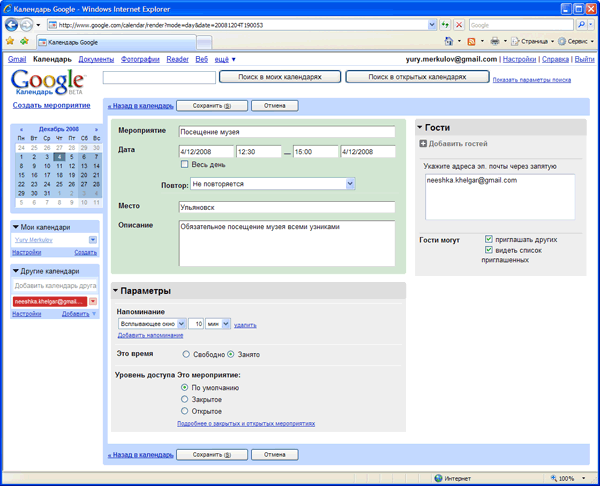Open the Сервис menu
600x486 pixels.
pos(576,41)
